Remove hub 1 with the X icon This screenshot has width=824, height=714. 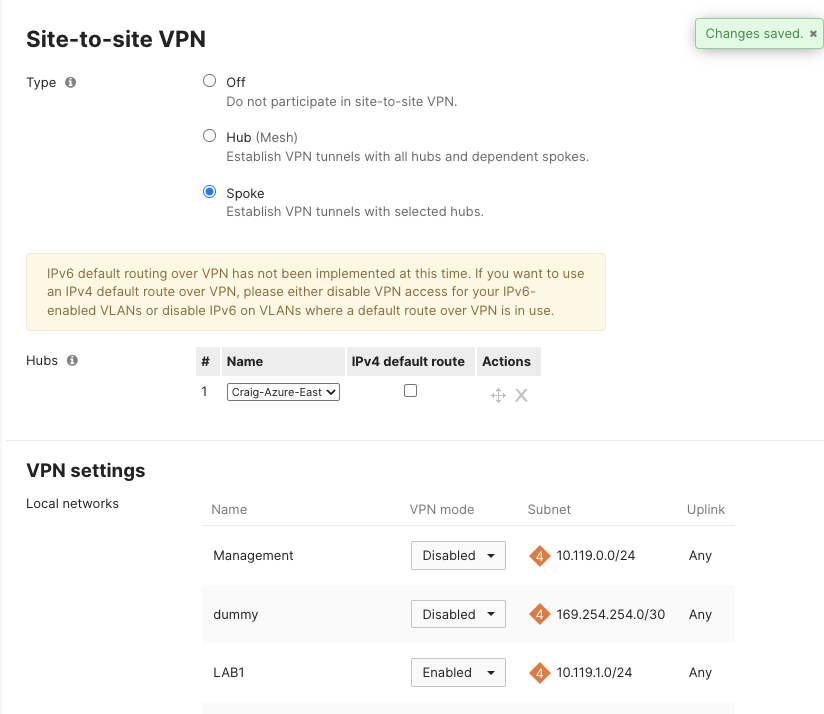coord(521,395)
